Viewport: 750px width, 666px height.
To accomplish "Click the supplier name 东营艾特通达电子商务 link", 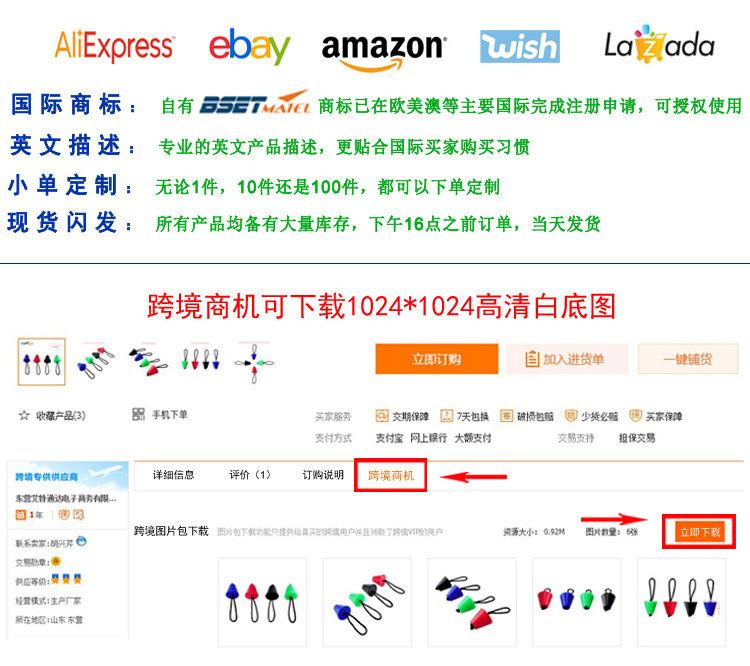I will 66,498.
